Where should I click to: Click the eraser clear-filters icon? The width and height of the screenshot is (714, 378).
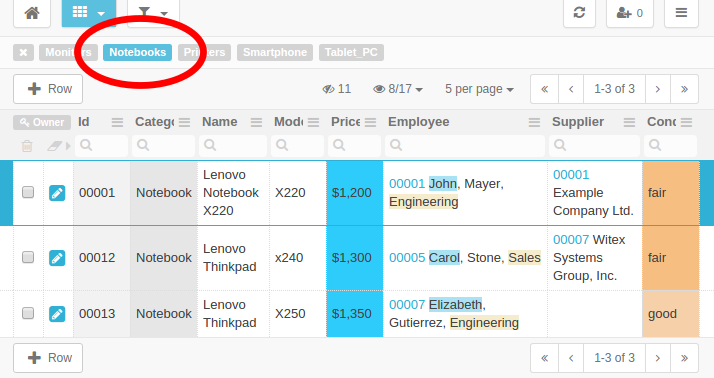point(55,146)
